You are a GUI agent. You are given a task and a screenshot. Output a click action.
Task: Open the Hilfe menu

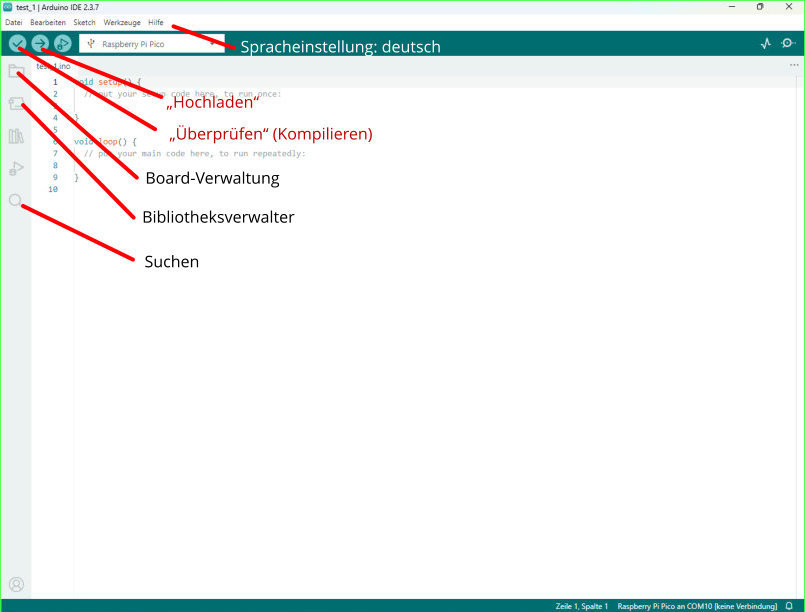tap(155, 22)
